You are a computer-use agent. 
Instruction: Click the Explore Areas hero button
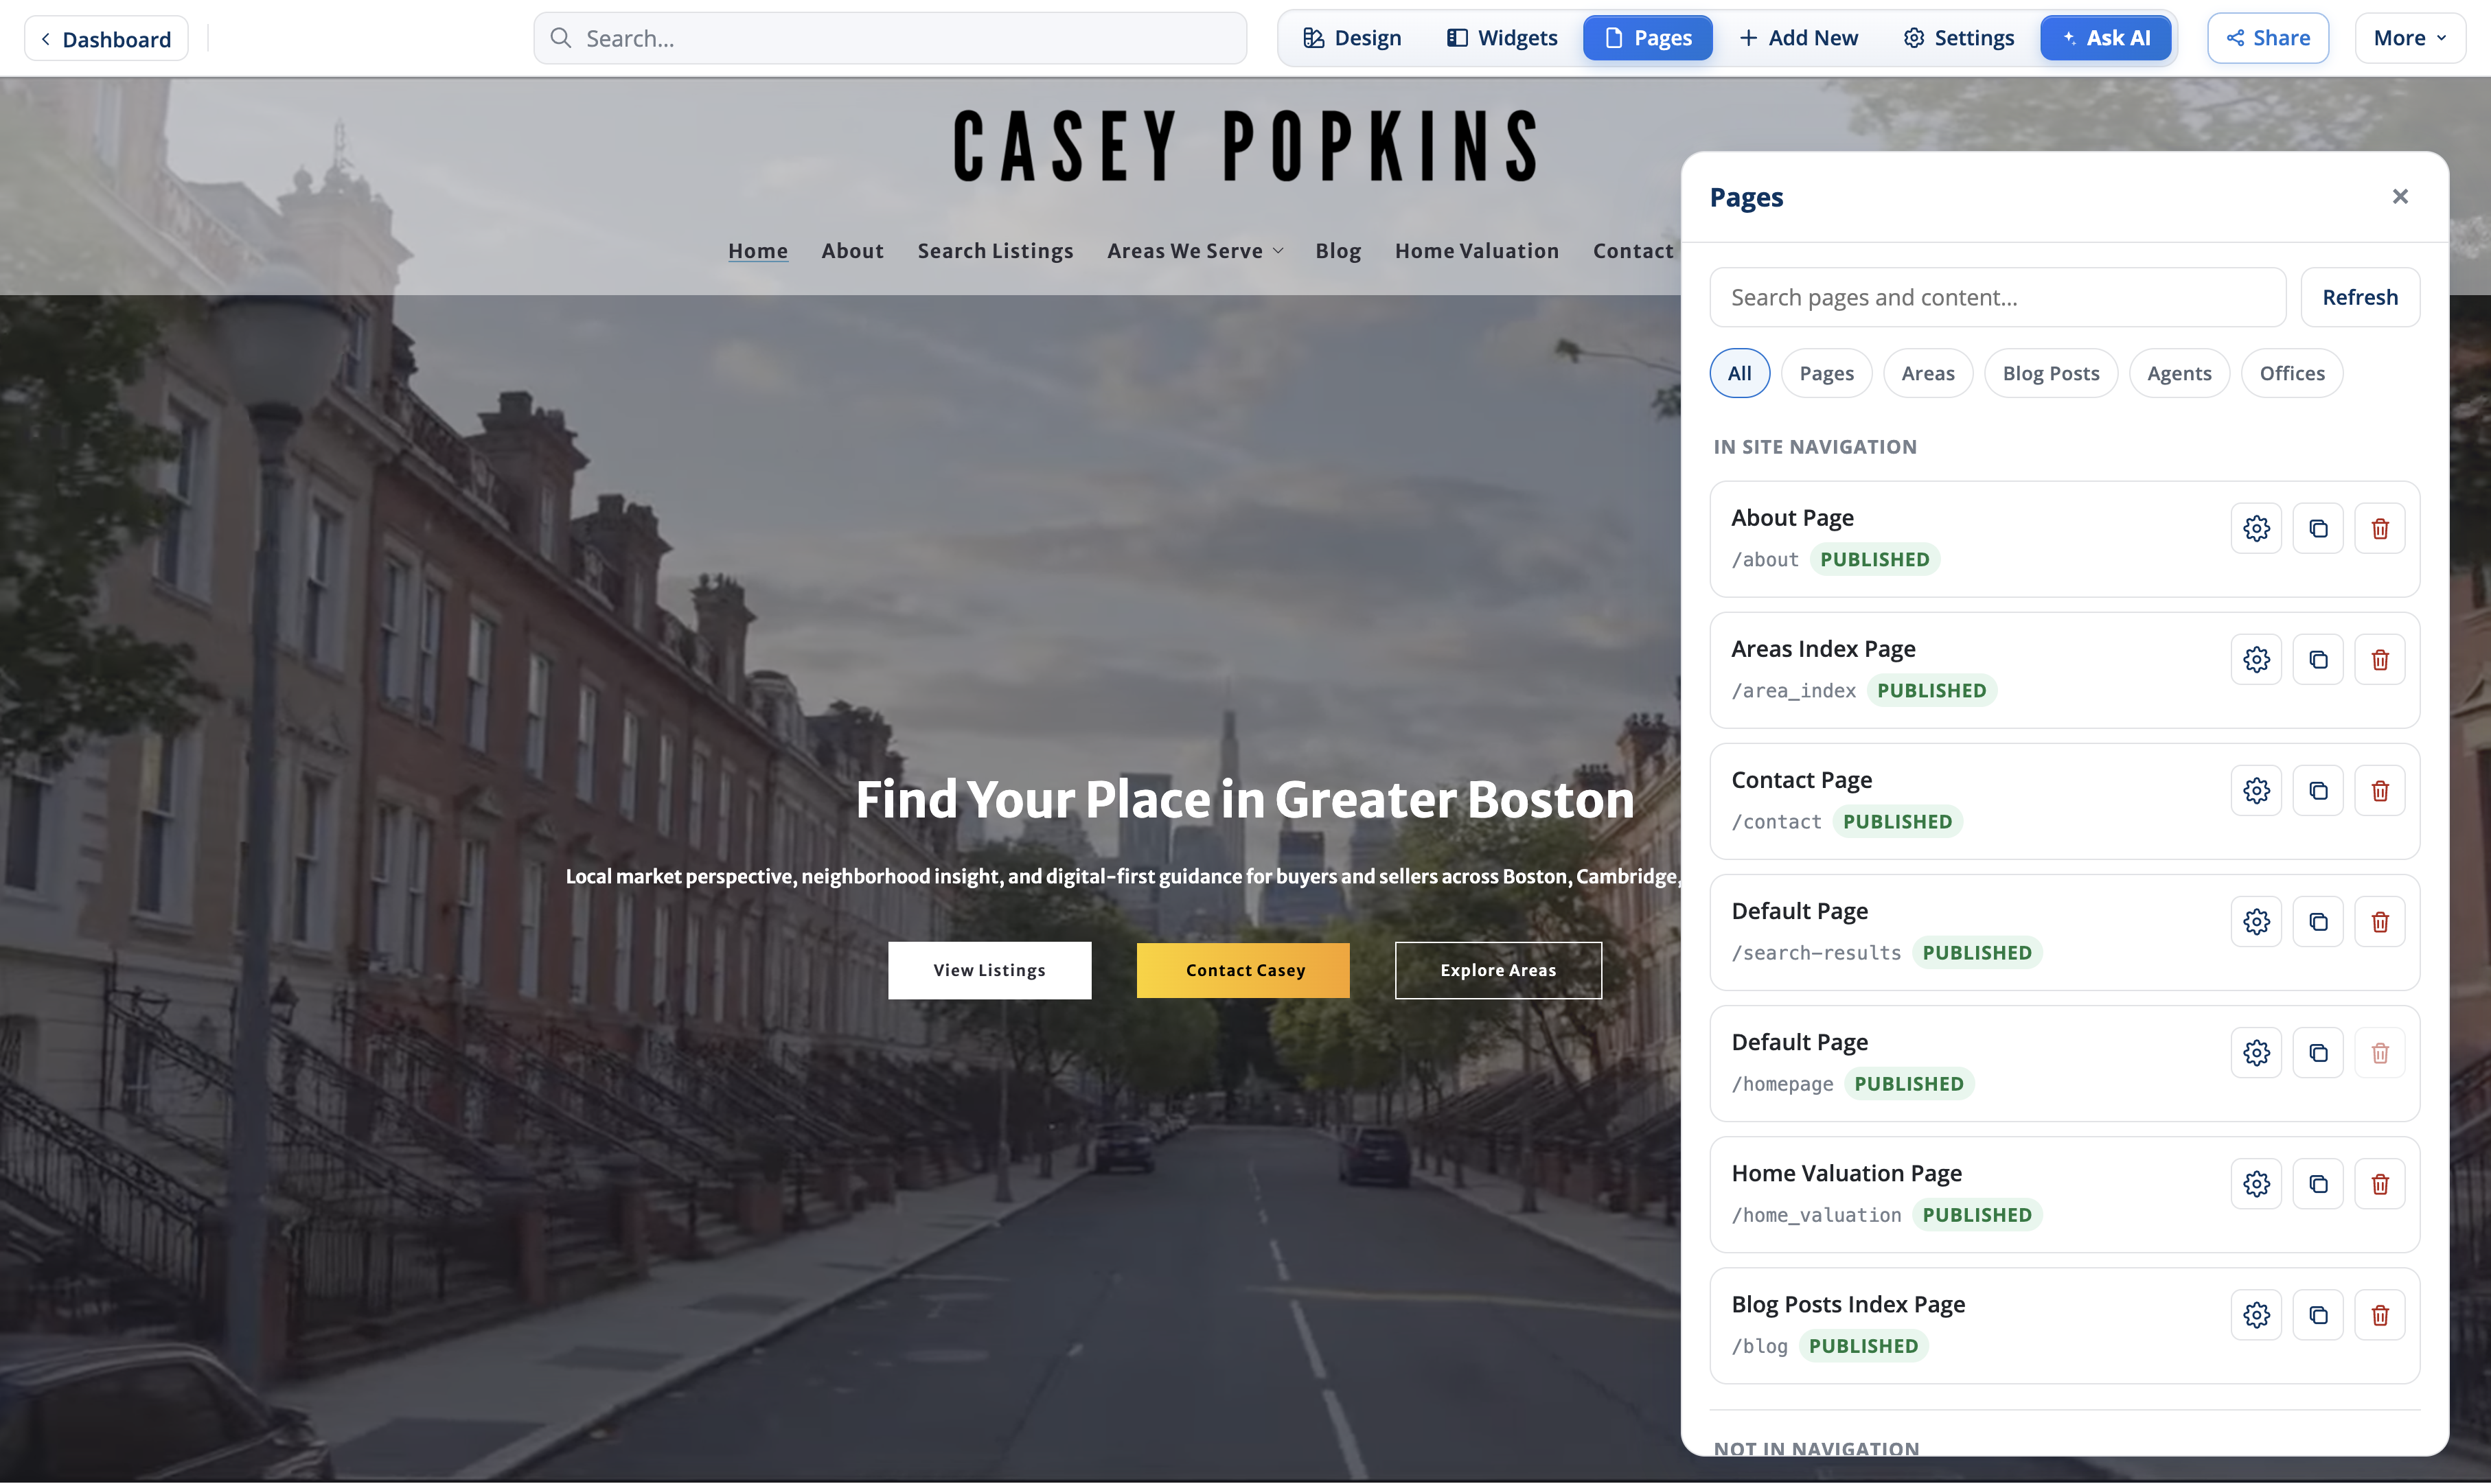[x=1498, y=970]
